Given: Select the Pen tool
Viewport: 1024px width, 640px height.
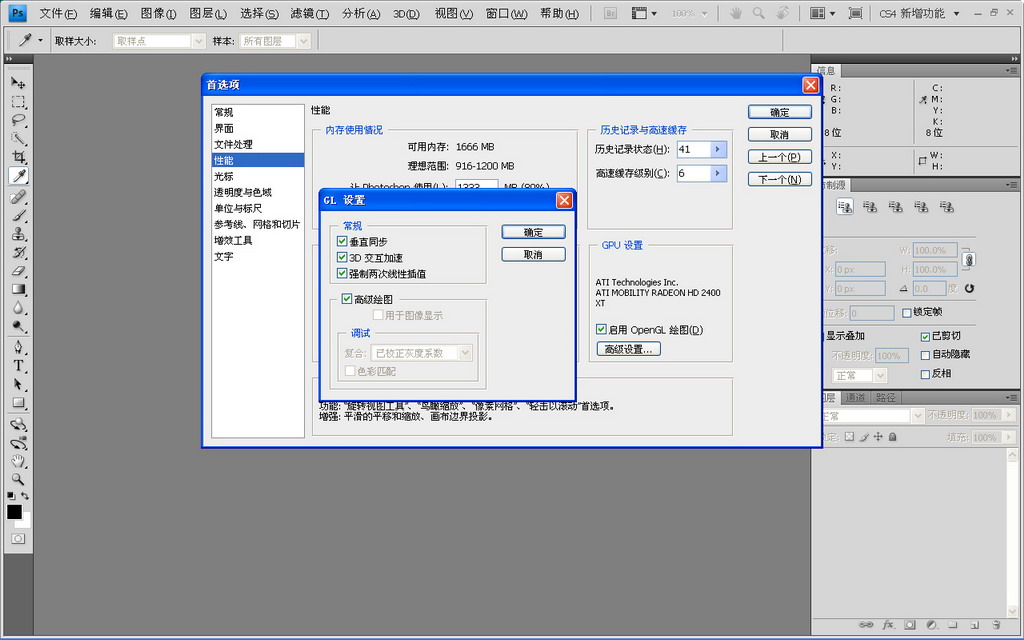Looking at the screenshot, I should tap(18, 347).
